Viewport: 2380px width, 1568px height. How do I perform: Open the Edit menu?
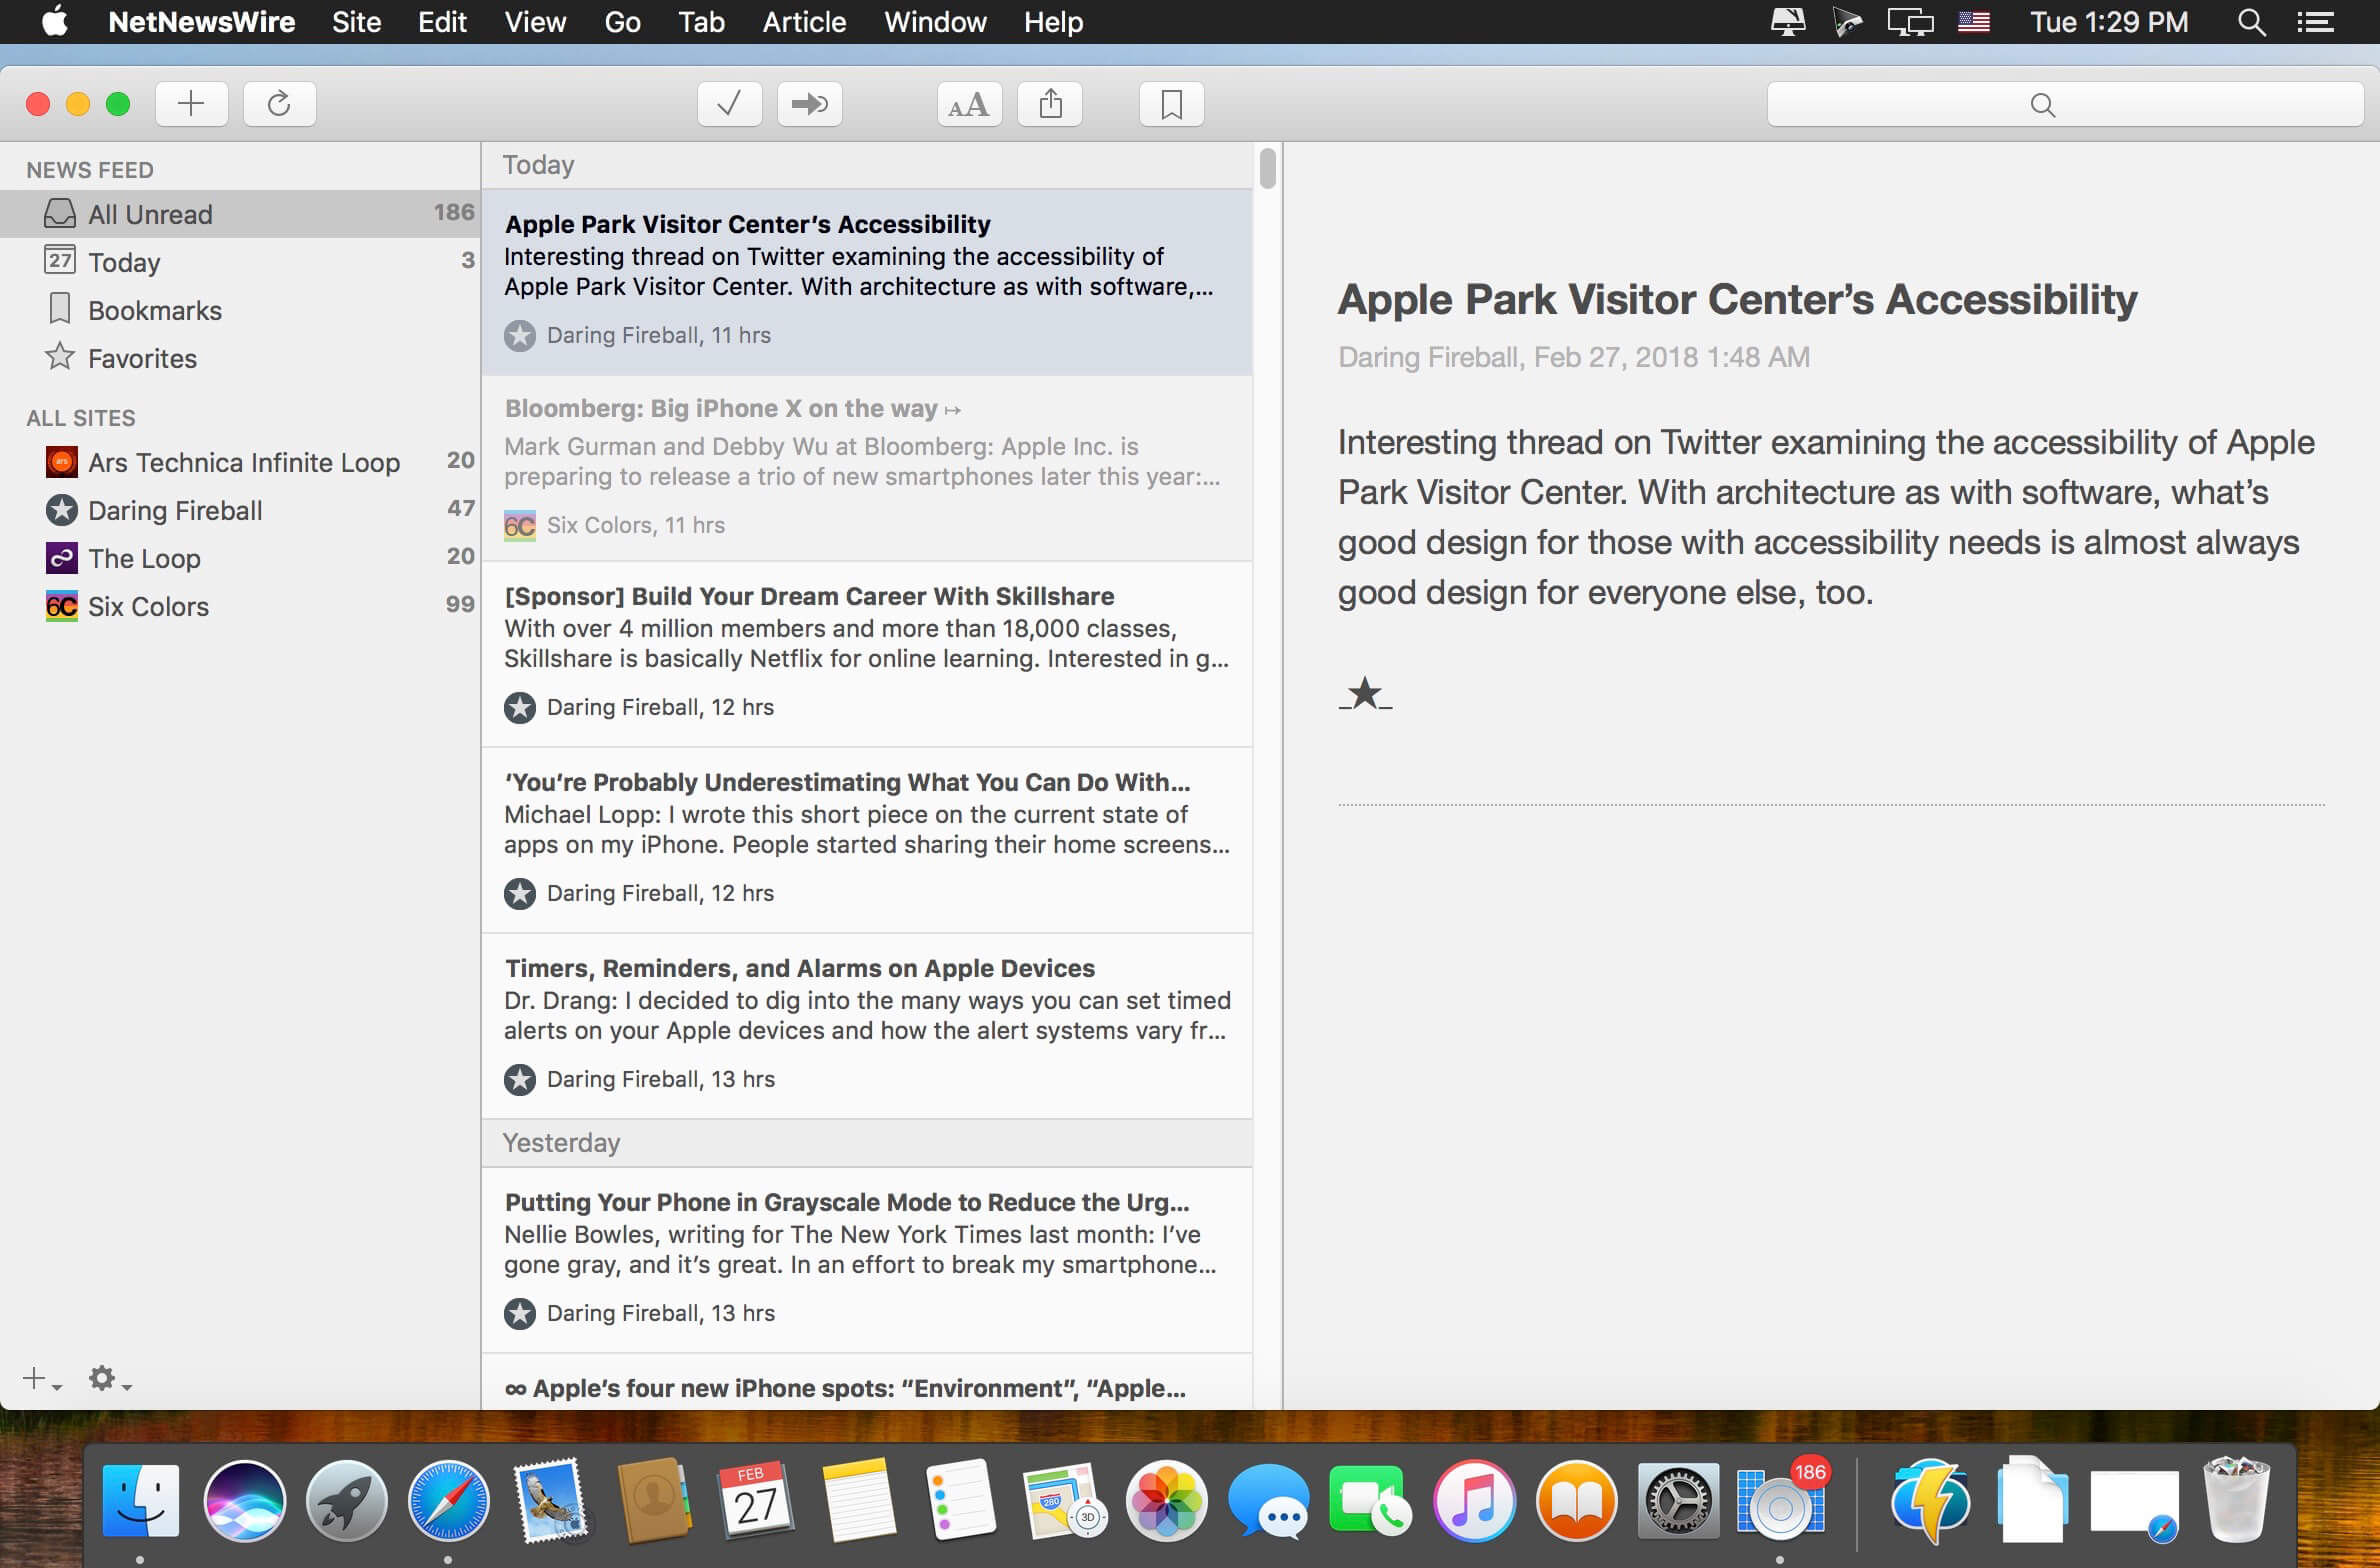(442, 22)
